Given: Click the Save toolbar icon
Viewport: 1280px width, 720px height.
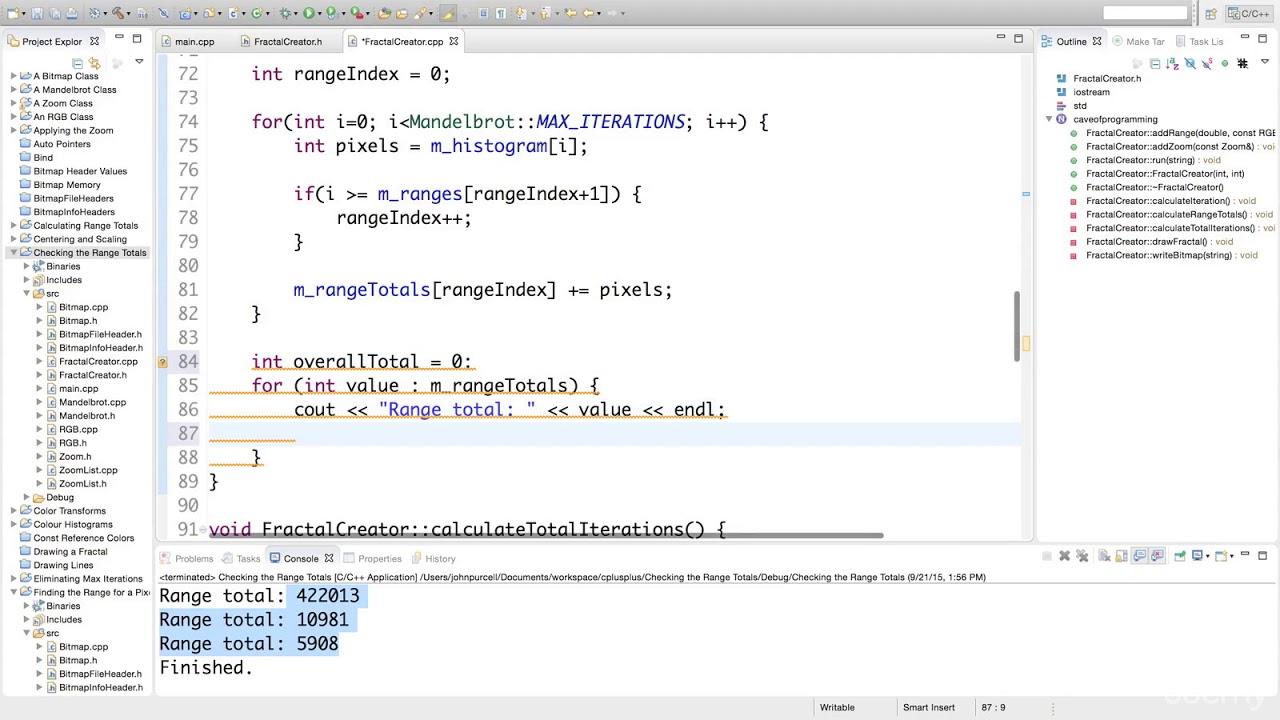Looking at the screenshot, I should click(37, 13).
